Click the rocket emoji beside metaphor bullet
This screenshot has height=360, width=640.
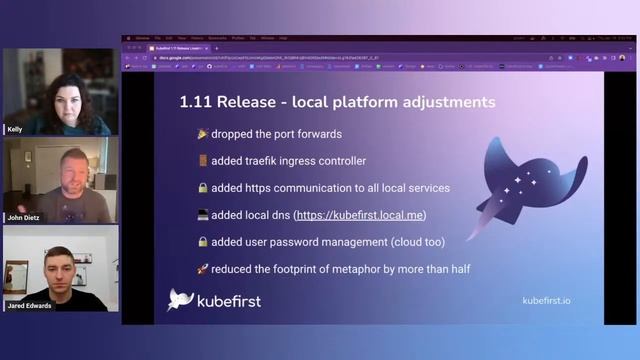(x=203, y=269)
